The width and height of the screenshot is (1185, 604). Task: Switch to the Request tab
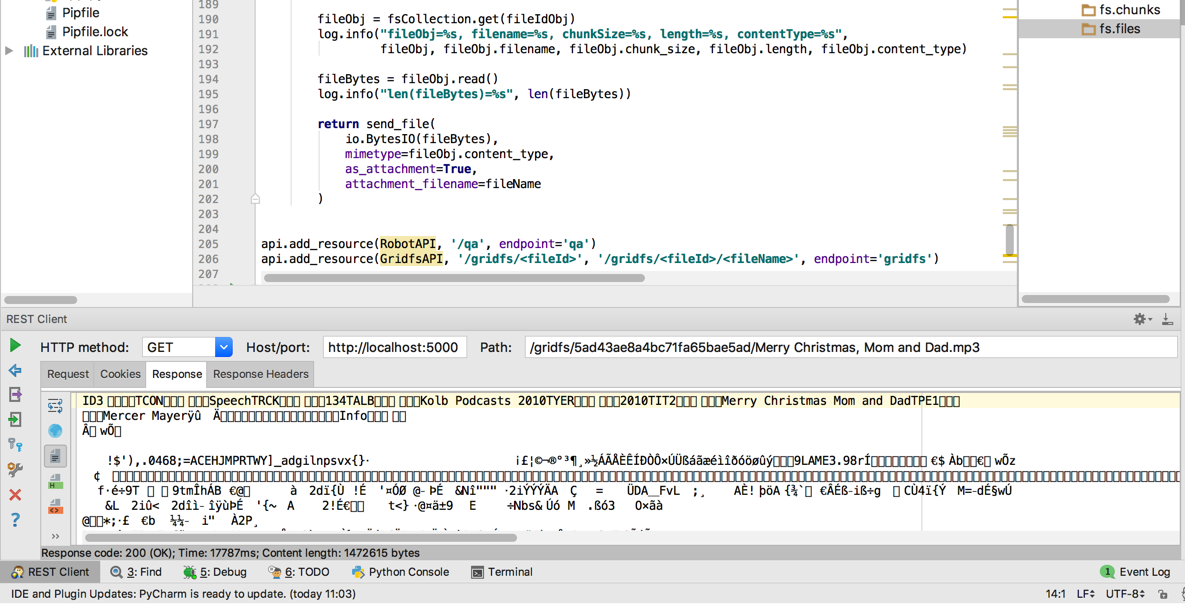point(68,374)
